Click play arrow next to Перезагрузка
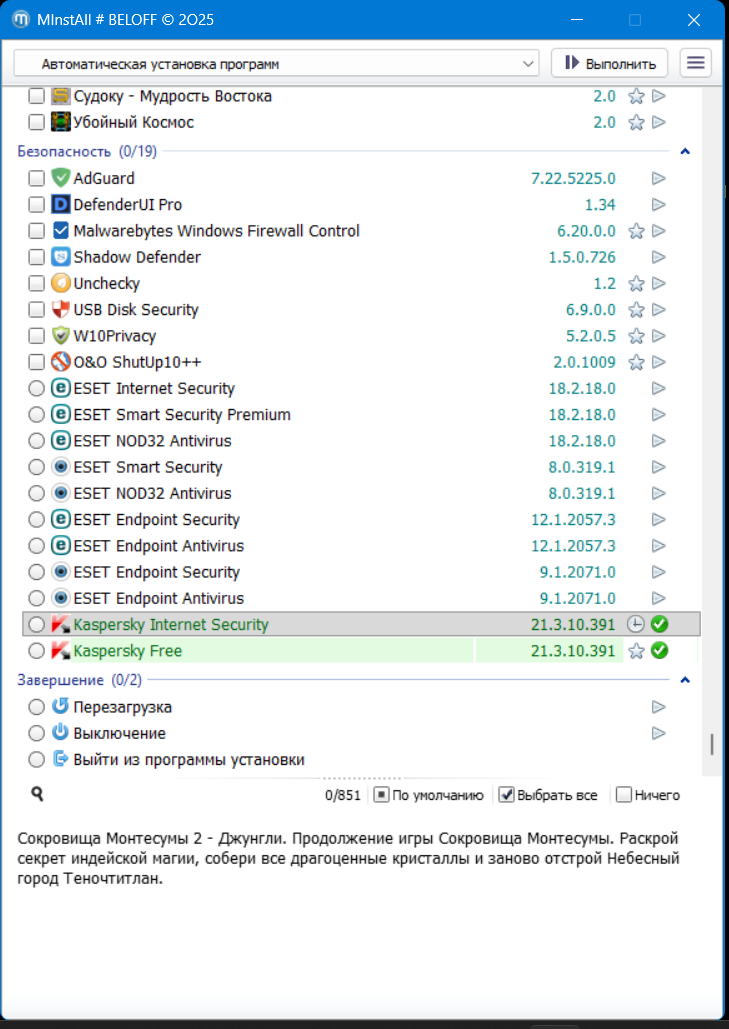Image resolution: width=729 pixels, height=1029 pixels. [659, 707]
